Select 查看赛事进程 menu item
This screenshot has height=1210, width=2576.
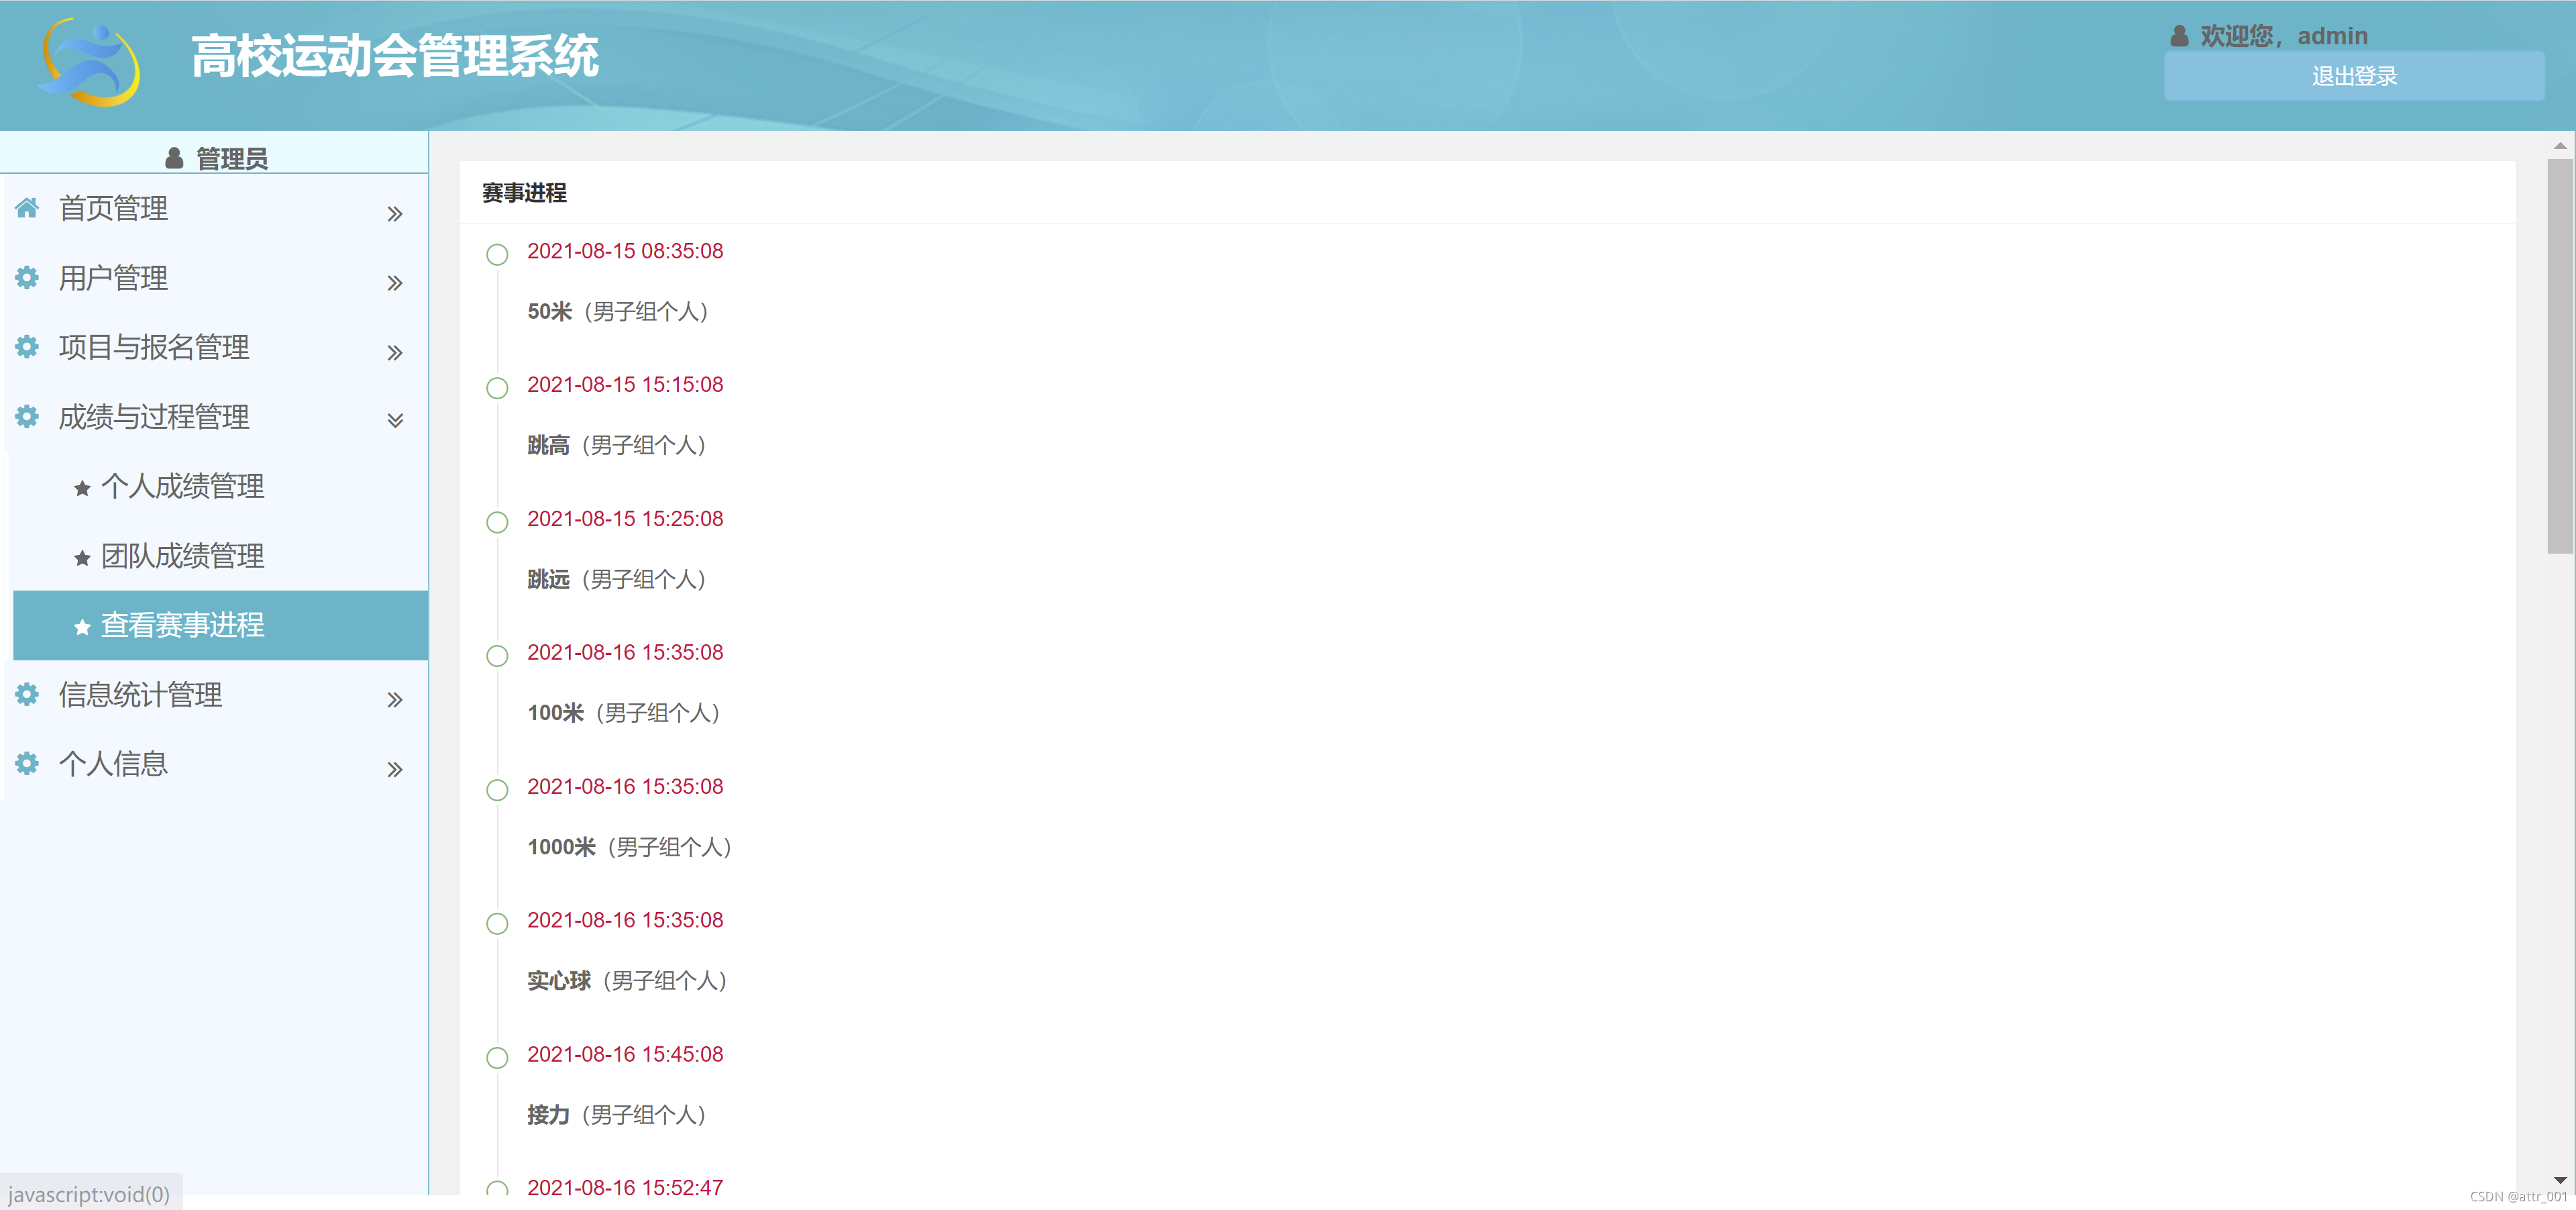click(x=183, y=625)
